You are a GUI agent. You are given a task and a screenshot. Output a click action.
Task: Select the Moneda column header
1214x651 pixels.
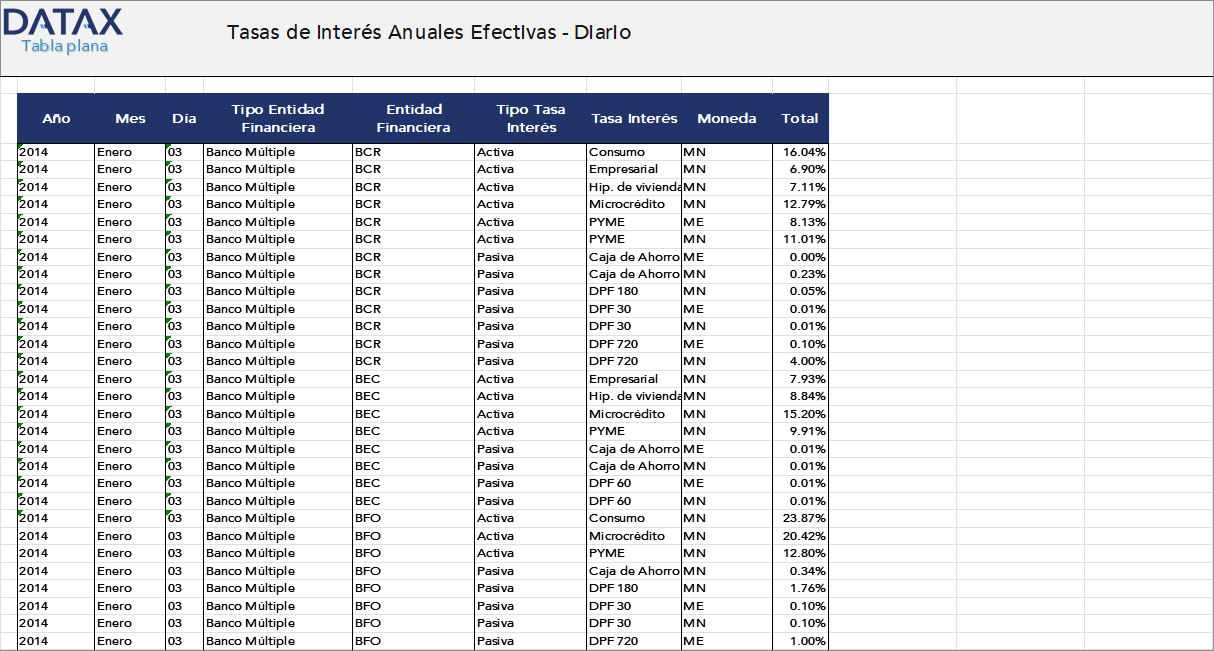pyautogui.click(x=727, y=118)
